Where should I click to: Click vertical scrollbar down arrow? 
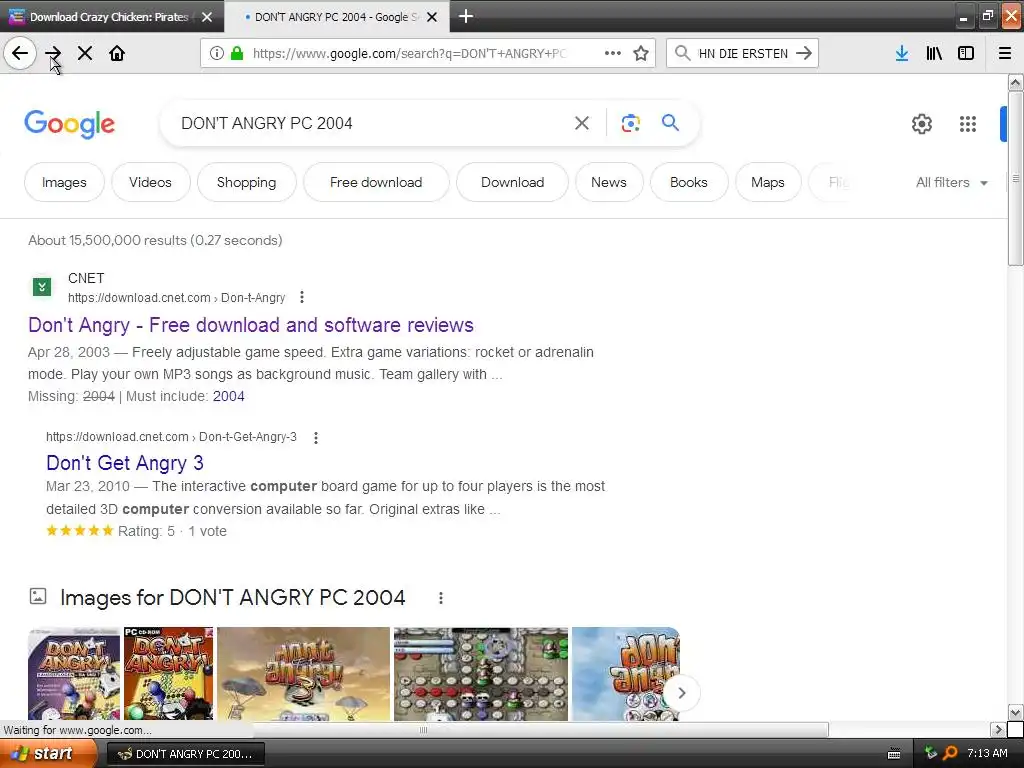(x=1015, y=712)
